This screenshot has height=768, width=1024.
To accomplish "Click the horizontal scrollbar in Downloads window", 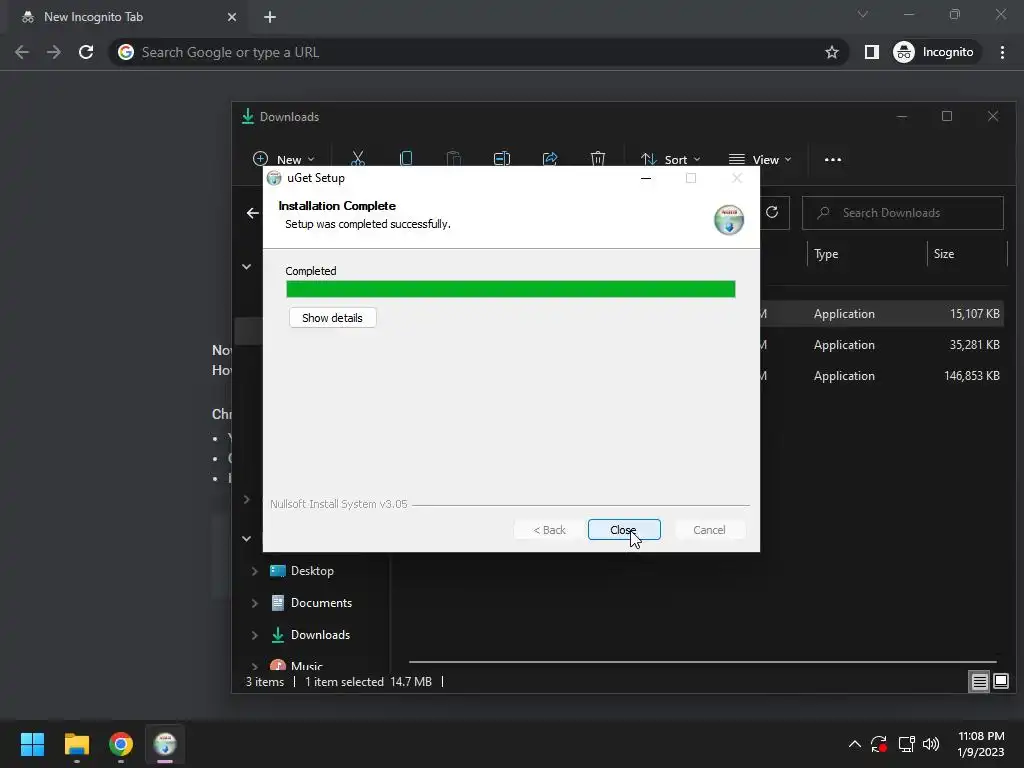I will pos(703,662).
